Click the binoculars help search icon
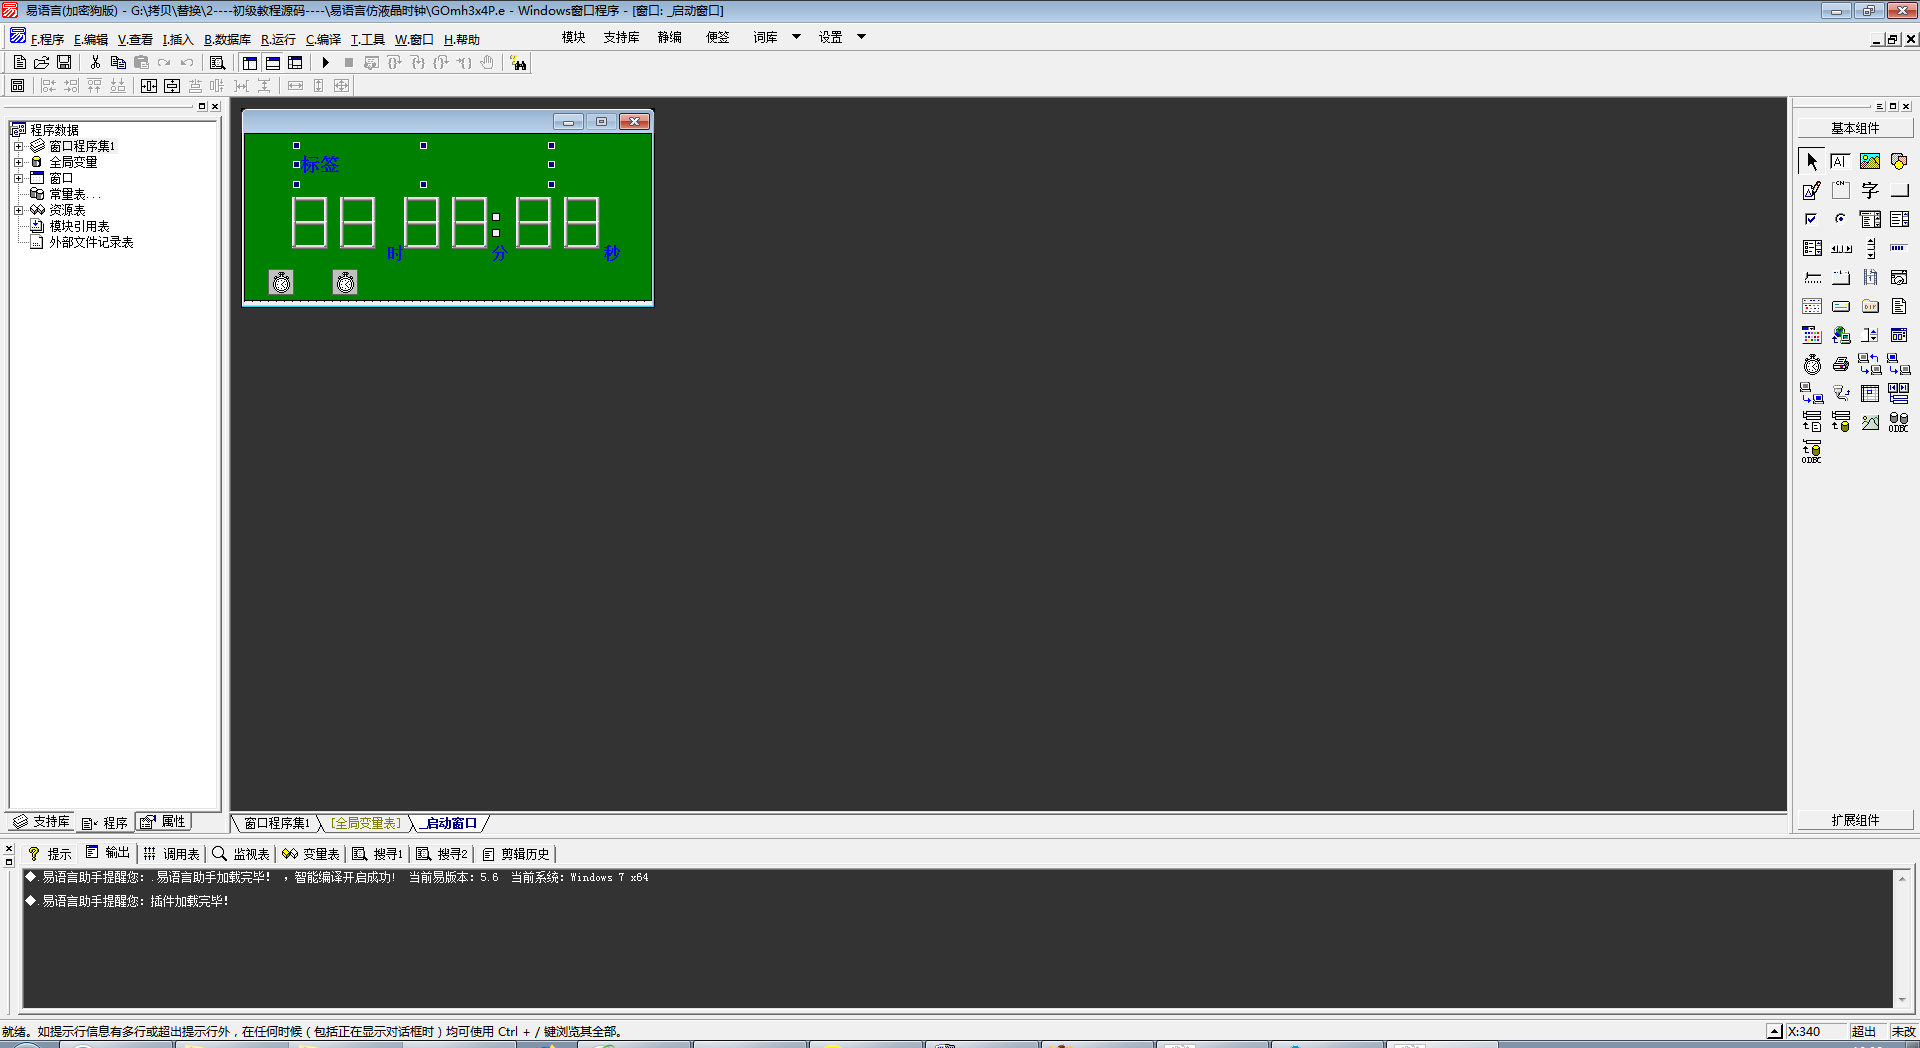Screen dimensions: 1920x1048 click(518, 63)
